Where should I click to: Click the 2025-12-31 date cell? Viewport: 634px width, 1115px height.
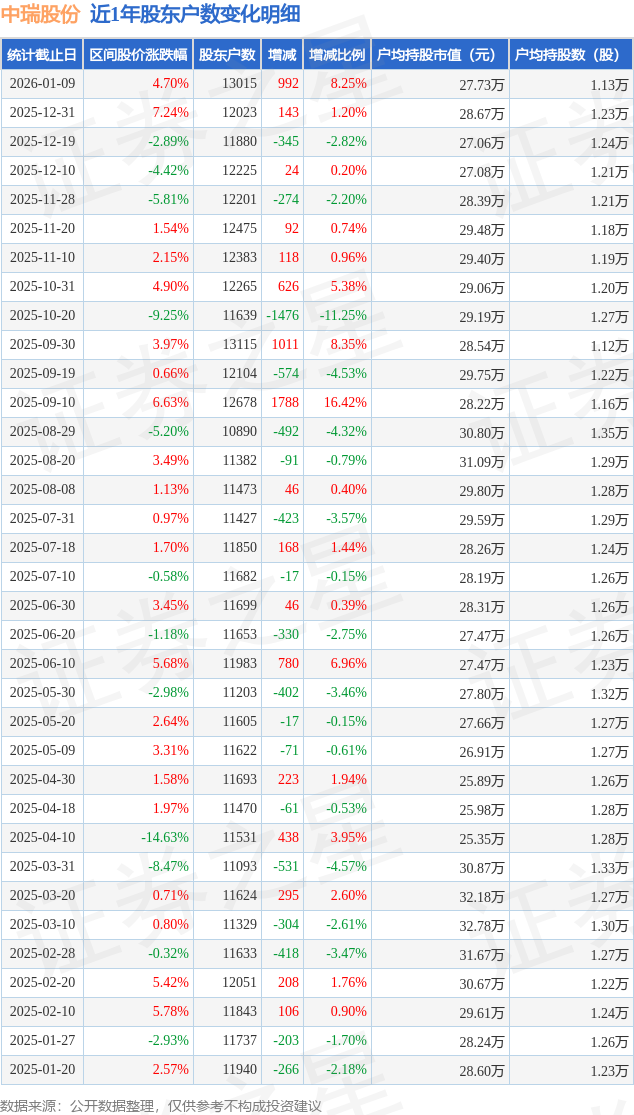pos(41,113)
